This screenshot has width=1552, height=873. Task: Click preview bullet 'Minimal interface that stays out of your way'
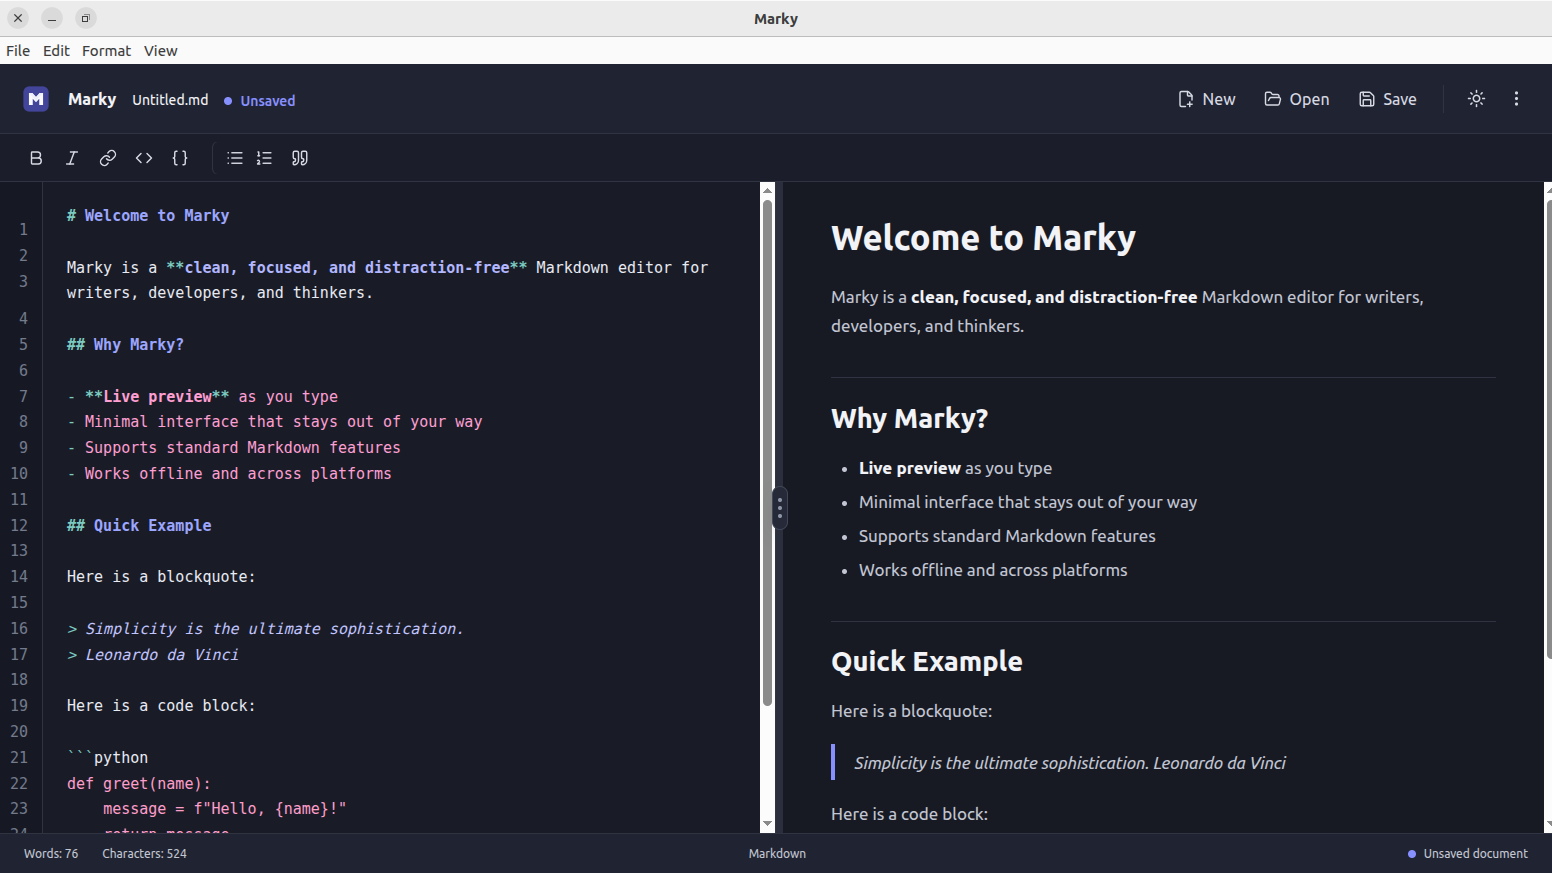click(1028, 502)
